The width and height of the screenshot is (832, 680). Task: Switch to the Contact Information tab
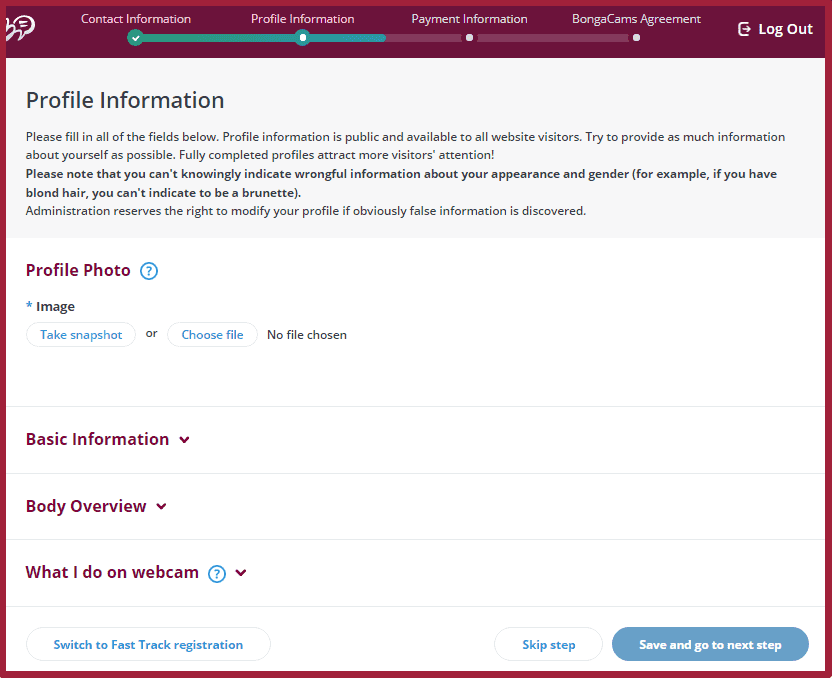(136, 18)
